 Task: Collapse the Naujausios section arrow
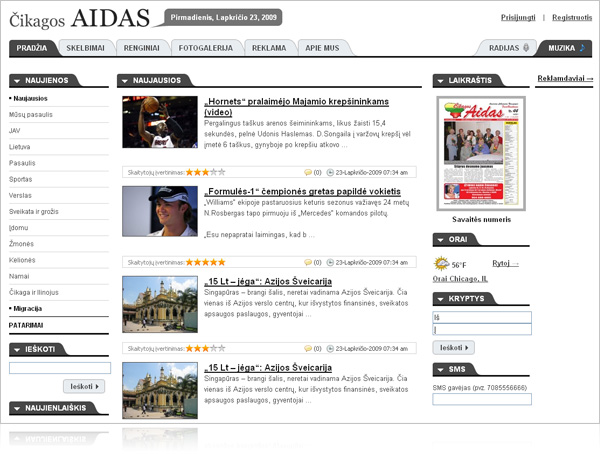click(x=124, y=81)
